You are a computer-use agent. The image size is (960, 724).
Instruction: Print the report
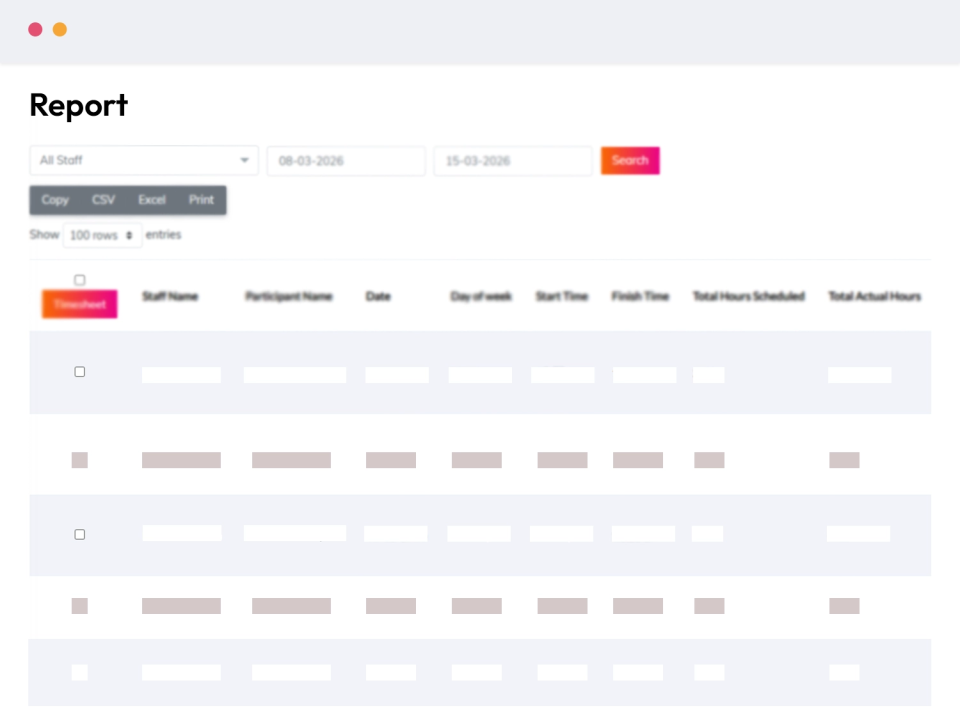coord(201,200)
